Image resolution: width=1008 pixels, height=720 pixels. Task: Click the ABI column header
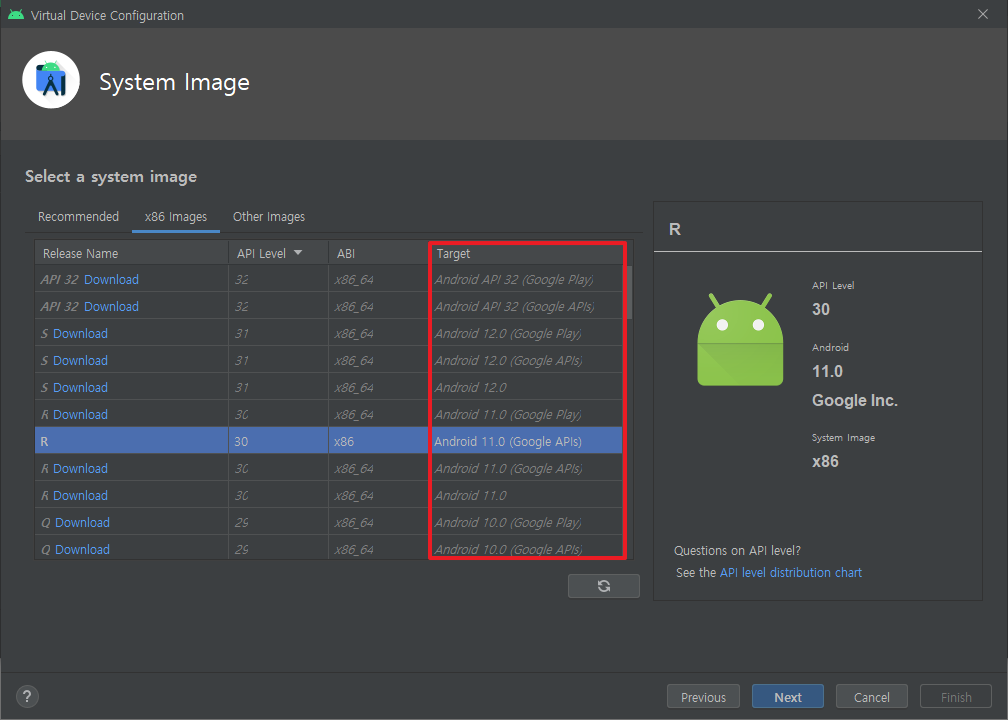click(x=378, y=253)
